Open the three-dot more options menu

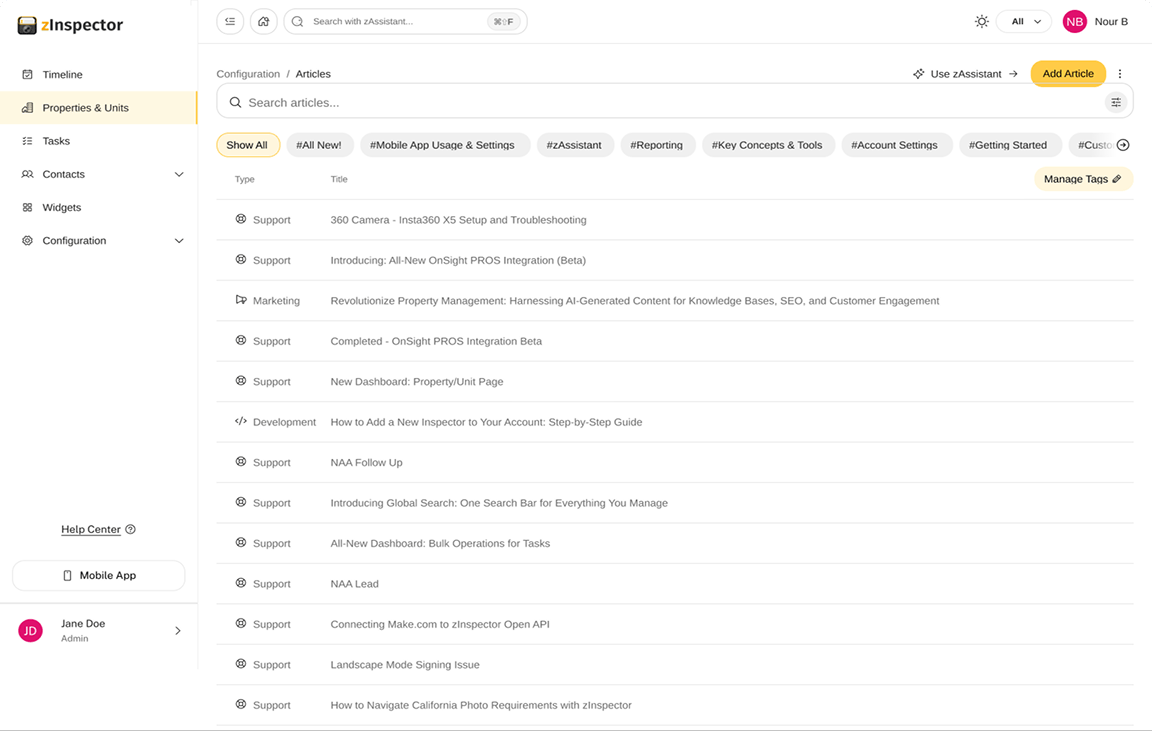tap(1120, 73)
